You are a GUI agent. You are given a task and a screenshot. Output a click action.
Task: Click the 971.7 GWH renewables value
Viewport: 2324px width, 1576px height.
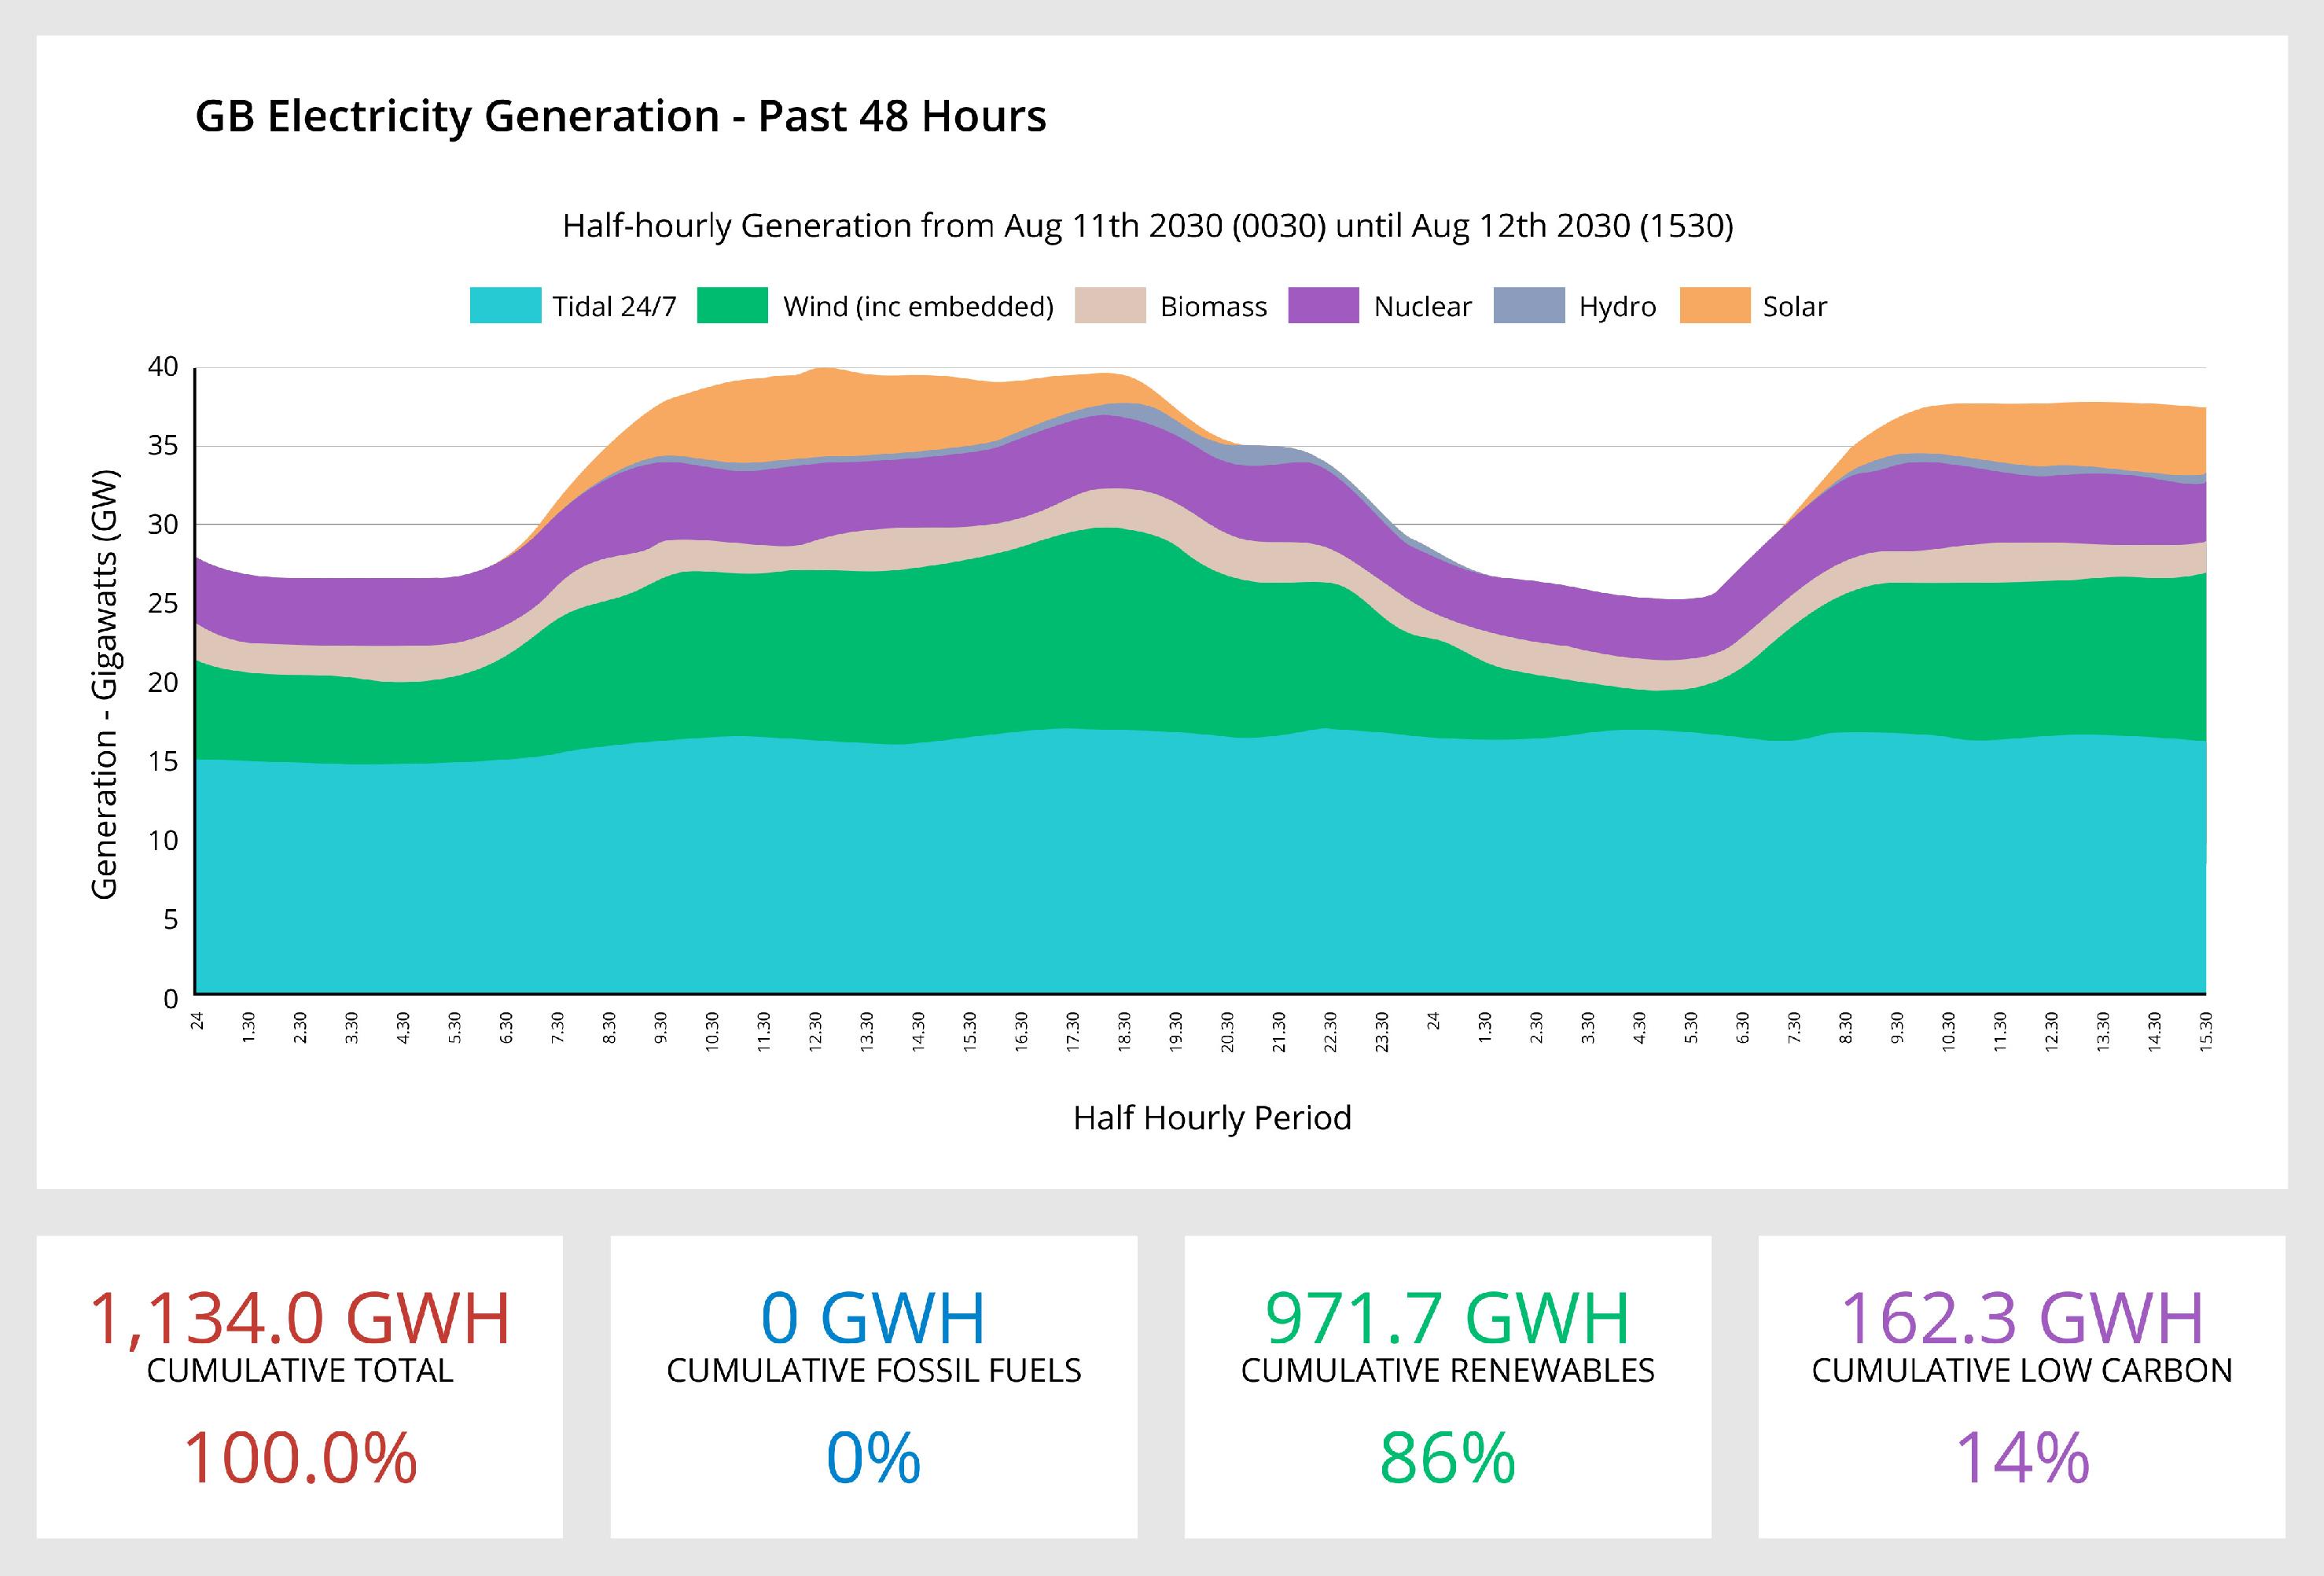pos(1447,1317)
